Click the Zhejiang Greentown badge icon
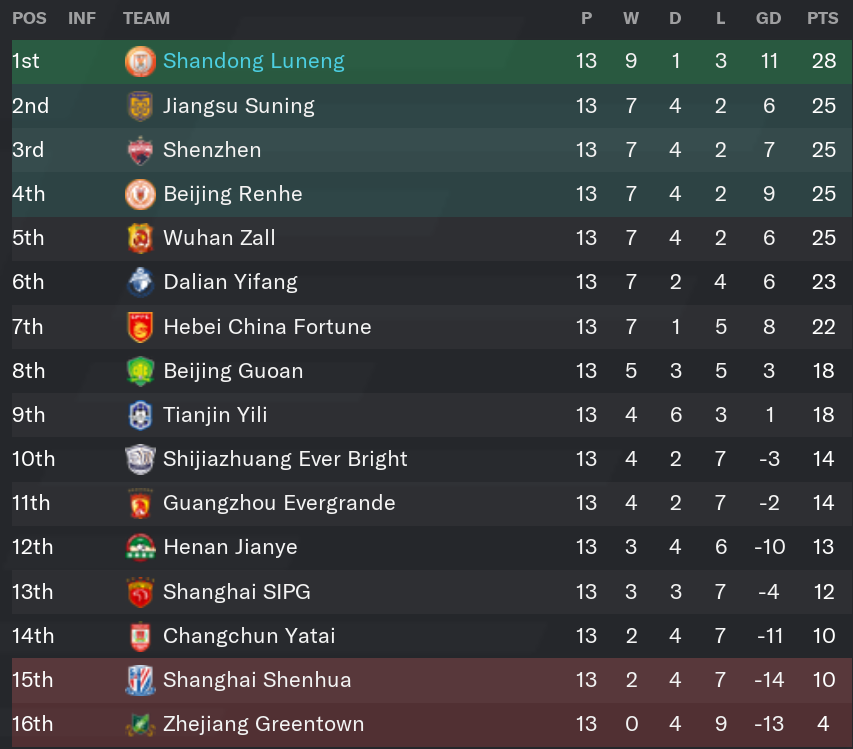Viewport: 853px width, 749px height. coord(140,725)
